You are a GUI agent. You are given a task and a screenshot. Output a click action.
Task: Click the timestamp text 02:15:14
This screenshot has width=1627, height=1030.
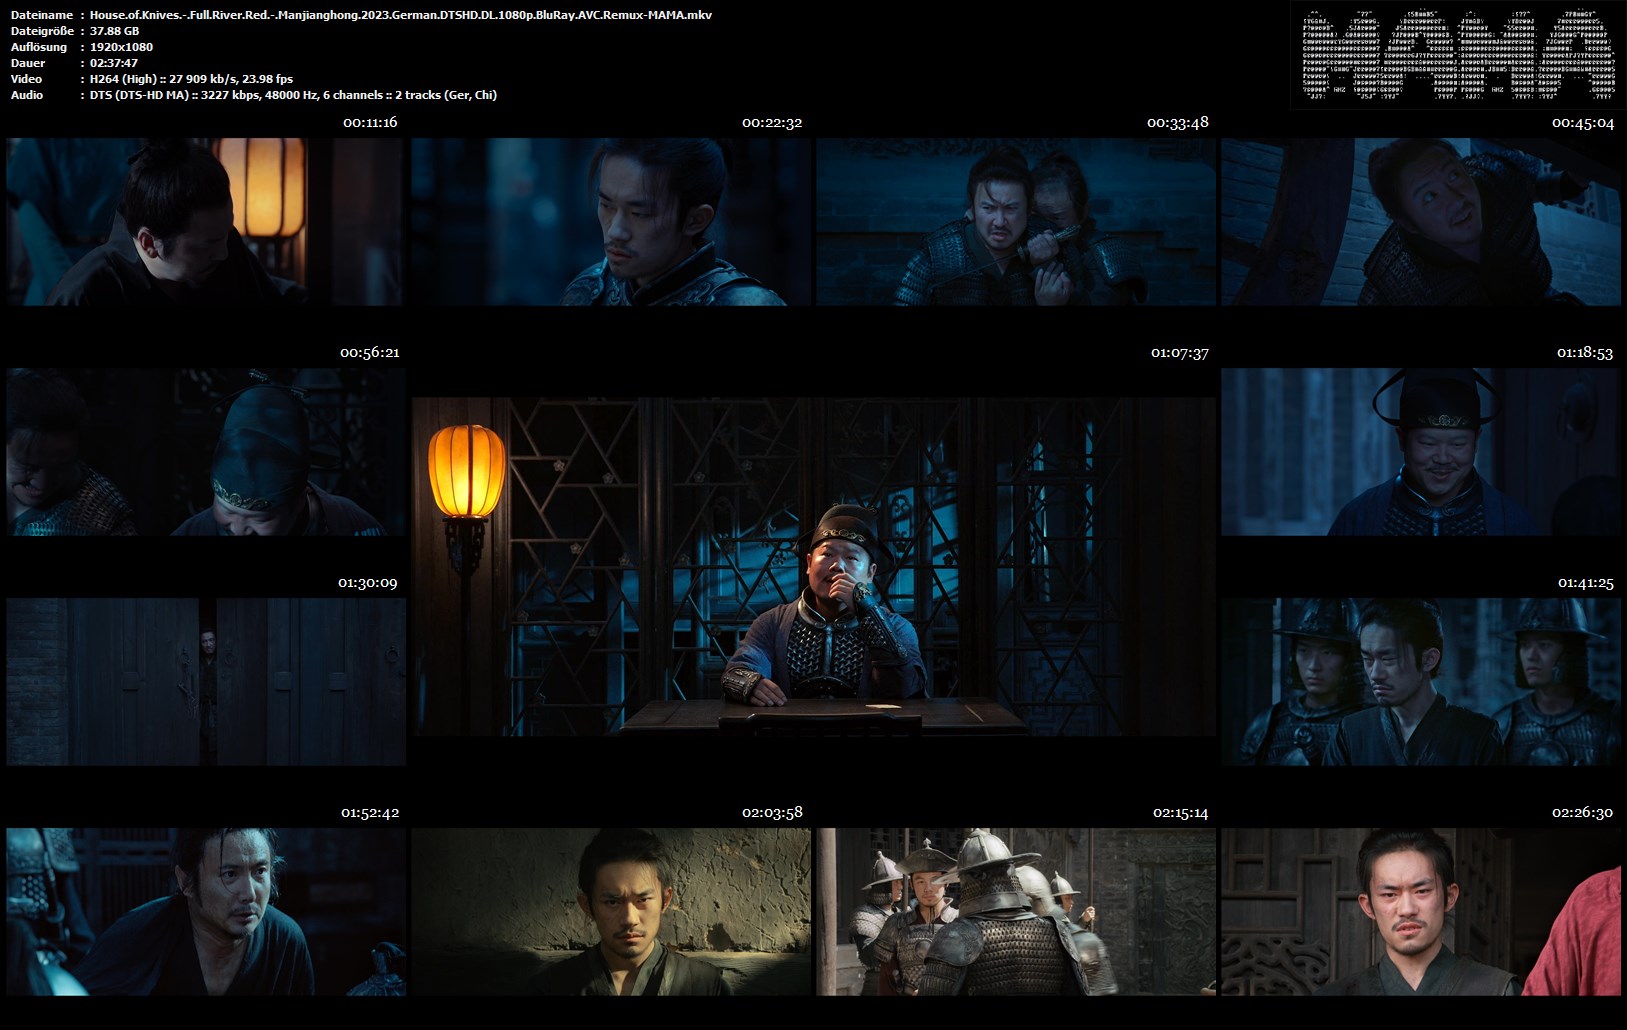[x=1180, y=812]
